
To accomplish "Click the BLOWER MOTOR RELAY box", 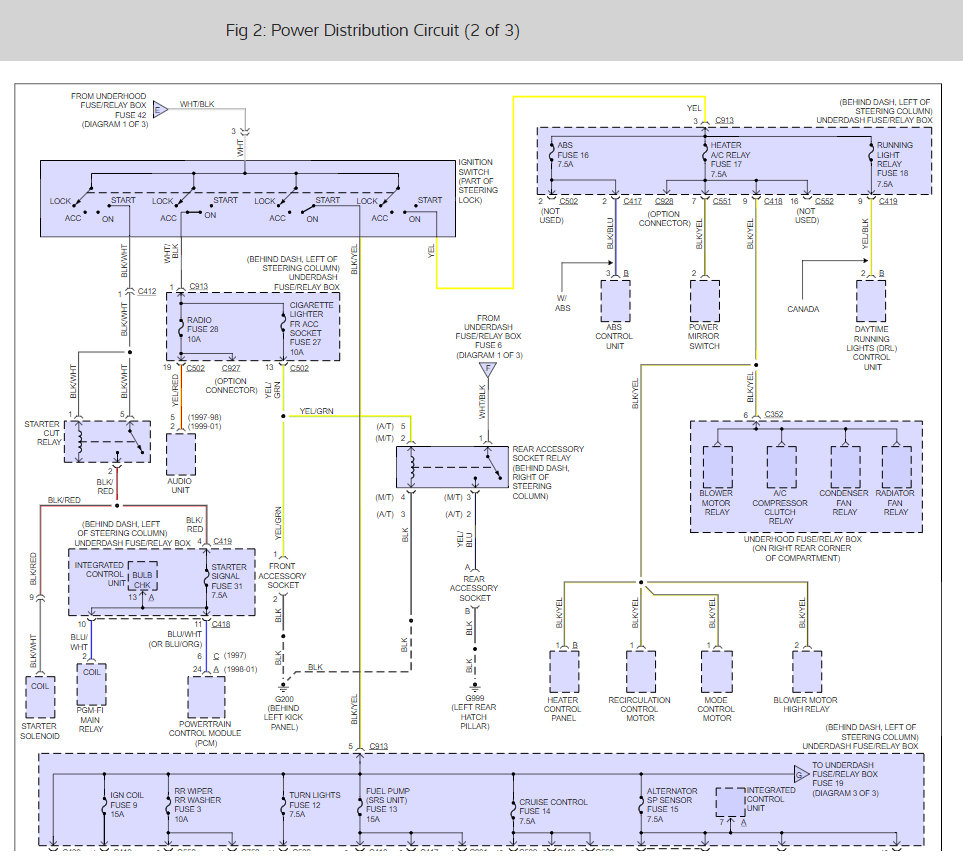I will 718,467.
